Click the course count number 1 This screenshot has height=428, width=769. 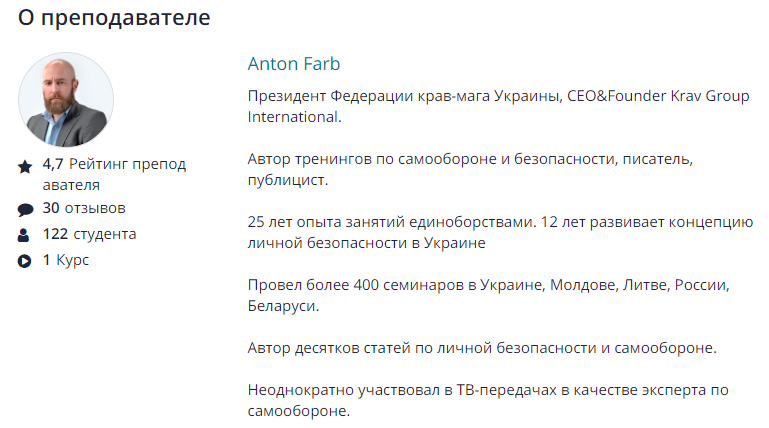[x=46, y=261]
